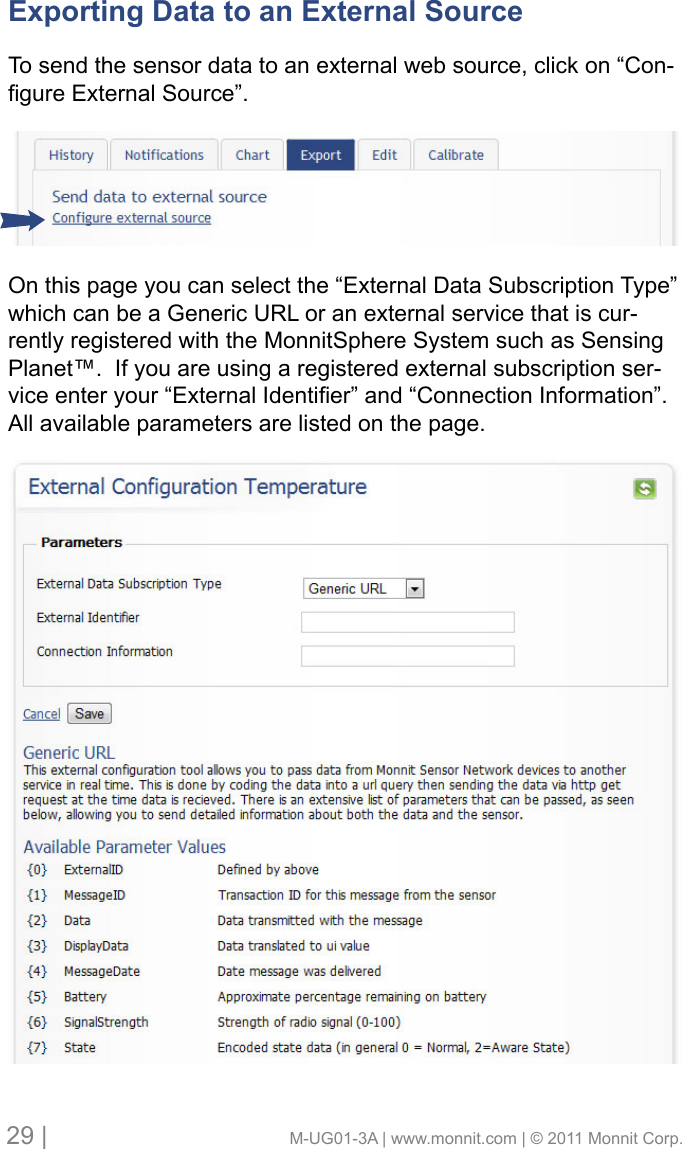This screenshot has width=682, height=1149.
Task: Go to the Edit tab
Action: 384,155
